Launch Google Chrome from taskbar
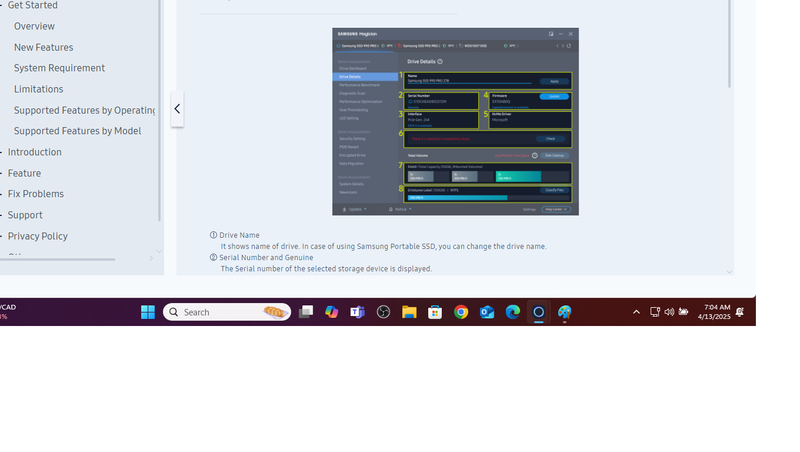Viewport: 800px width, 452px height. tap(461, 312)
